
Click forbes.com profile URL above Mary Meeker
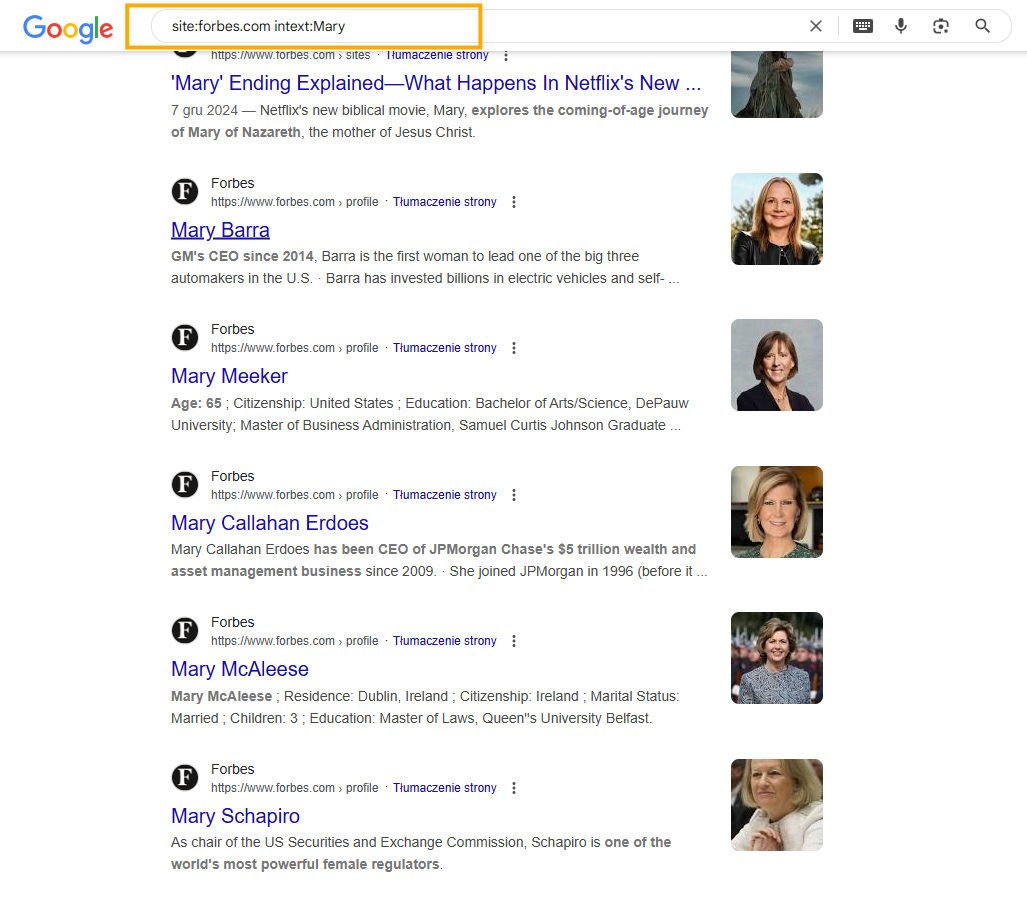[295, 348]
